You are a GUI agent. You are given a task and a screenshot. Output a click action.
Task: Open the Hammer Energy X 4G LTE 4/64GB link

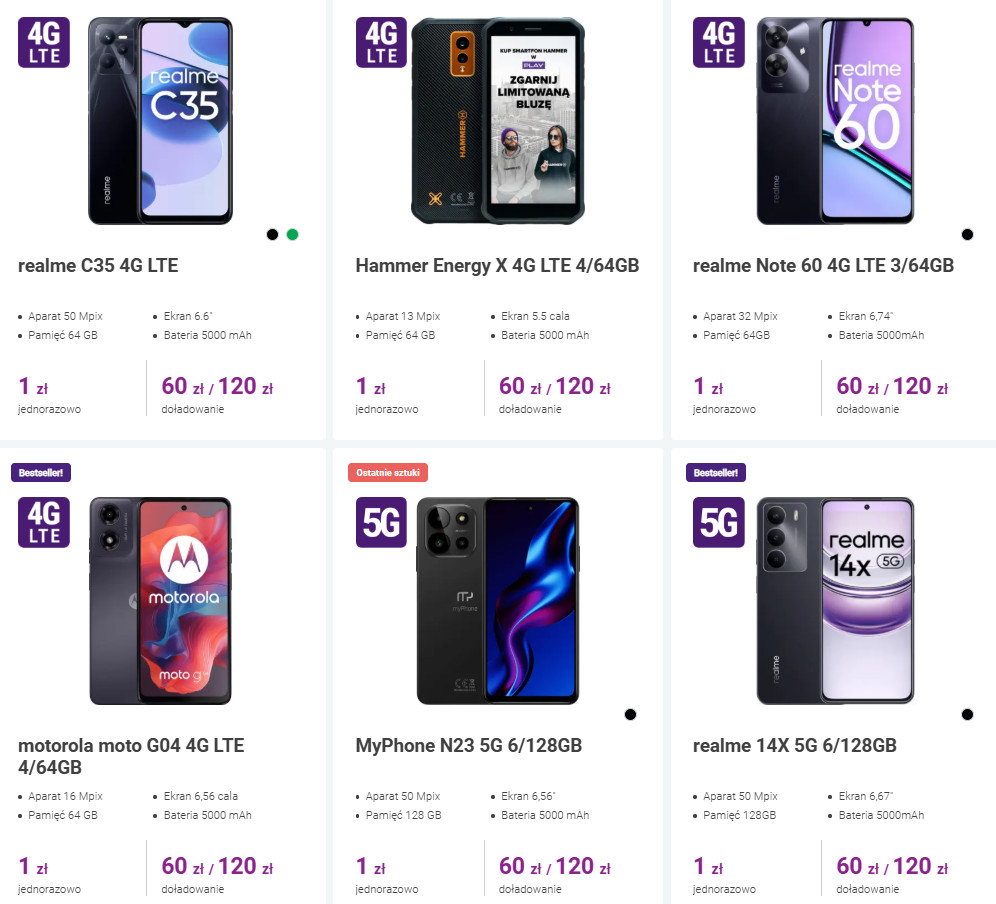pyautogui.click(x=497, y=266)
